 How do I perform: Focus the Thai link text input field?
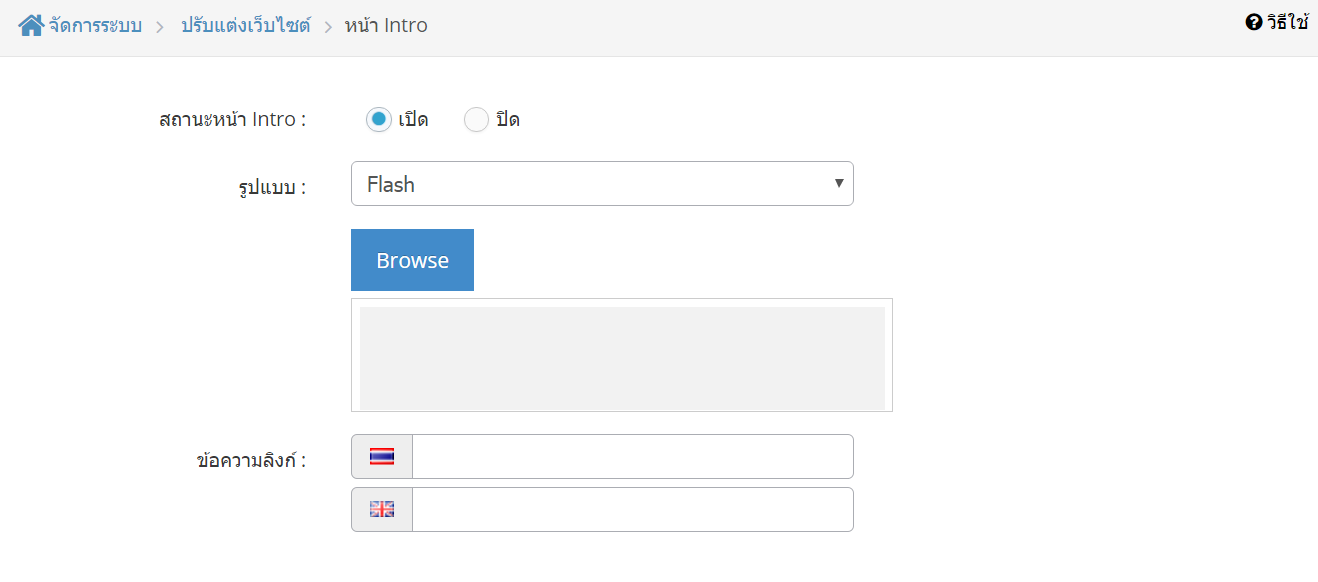633,457
